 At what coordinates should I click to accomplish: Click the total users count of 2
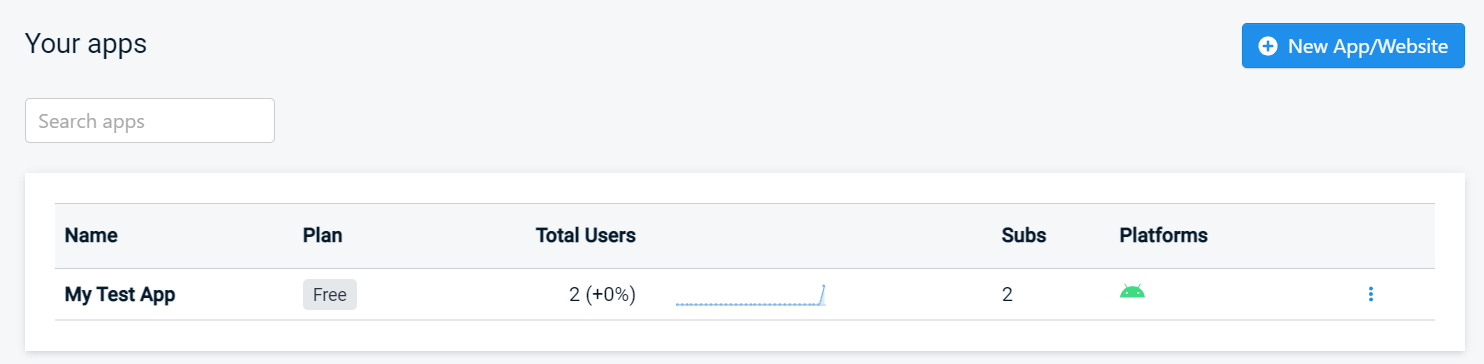point(574,295)
